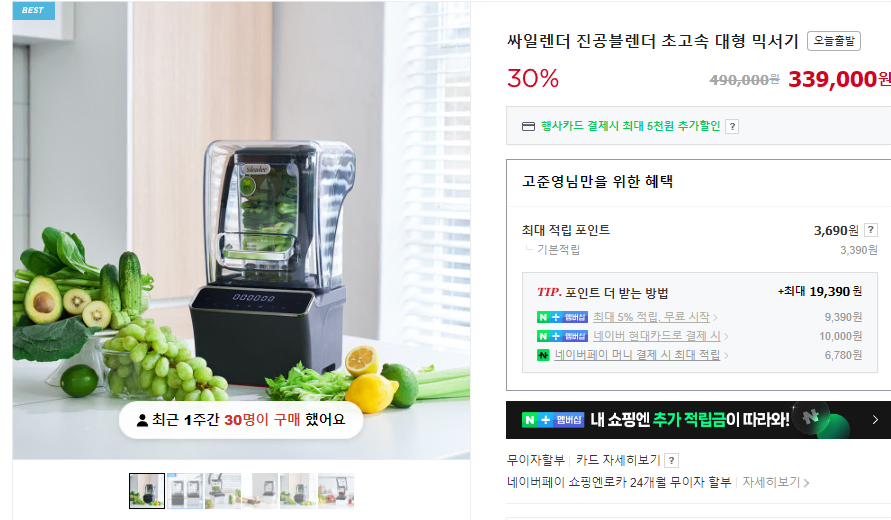Open 네이버 현대카드로 결제 시 link
The image size is (891, 520).
click(x=656, y=336)
